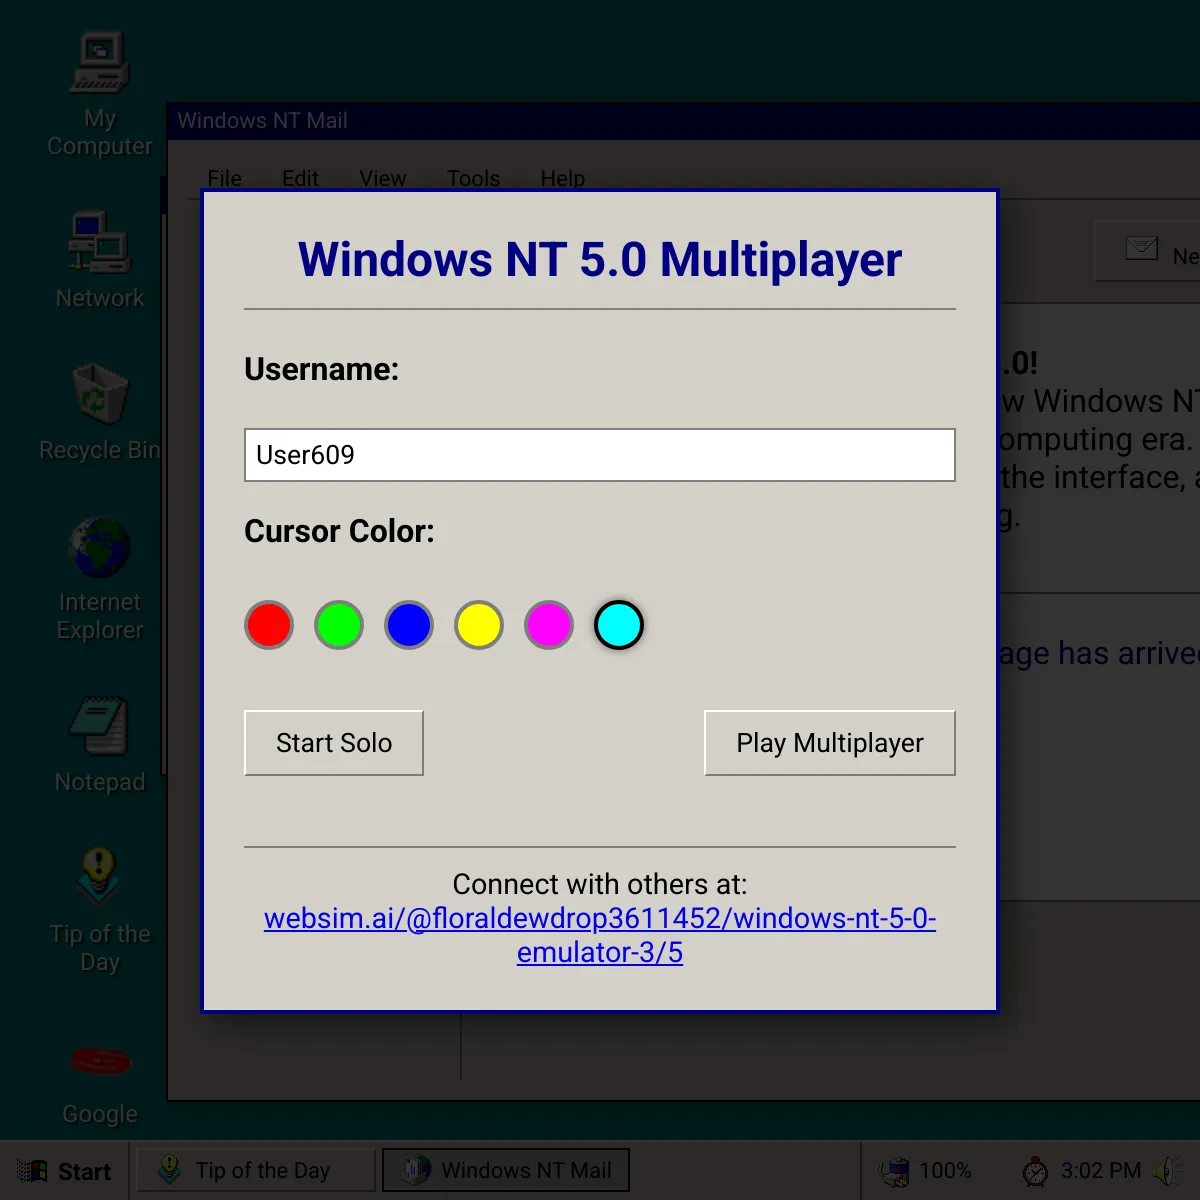Viewport: 1200px width, 1200px height.
Task: Click the Username text field
Action: (599, 455)
